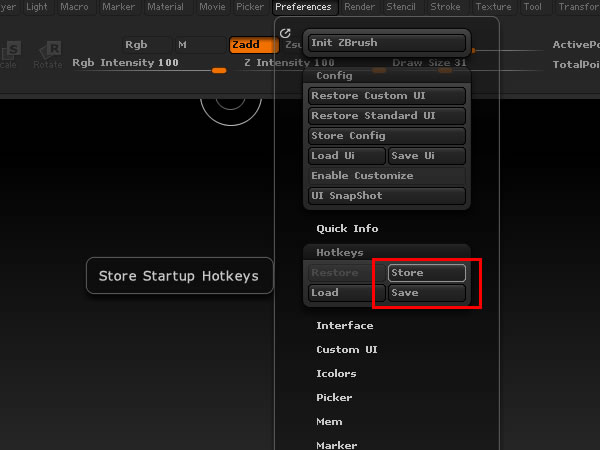Click the Hotkeys Store button

tap(427, 273)
